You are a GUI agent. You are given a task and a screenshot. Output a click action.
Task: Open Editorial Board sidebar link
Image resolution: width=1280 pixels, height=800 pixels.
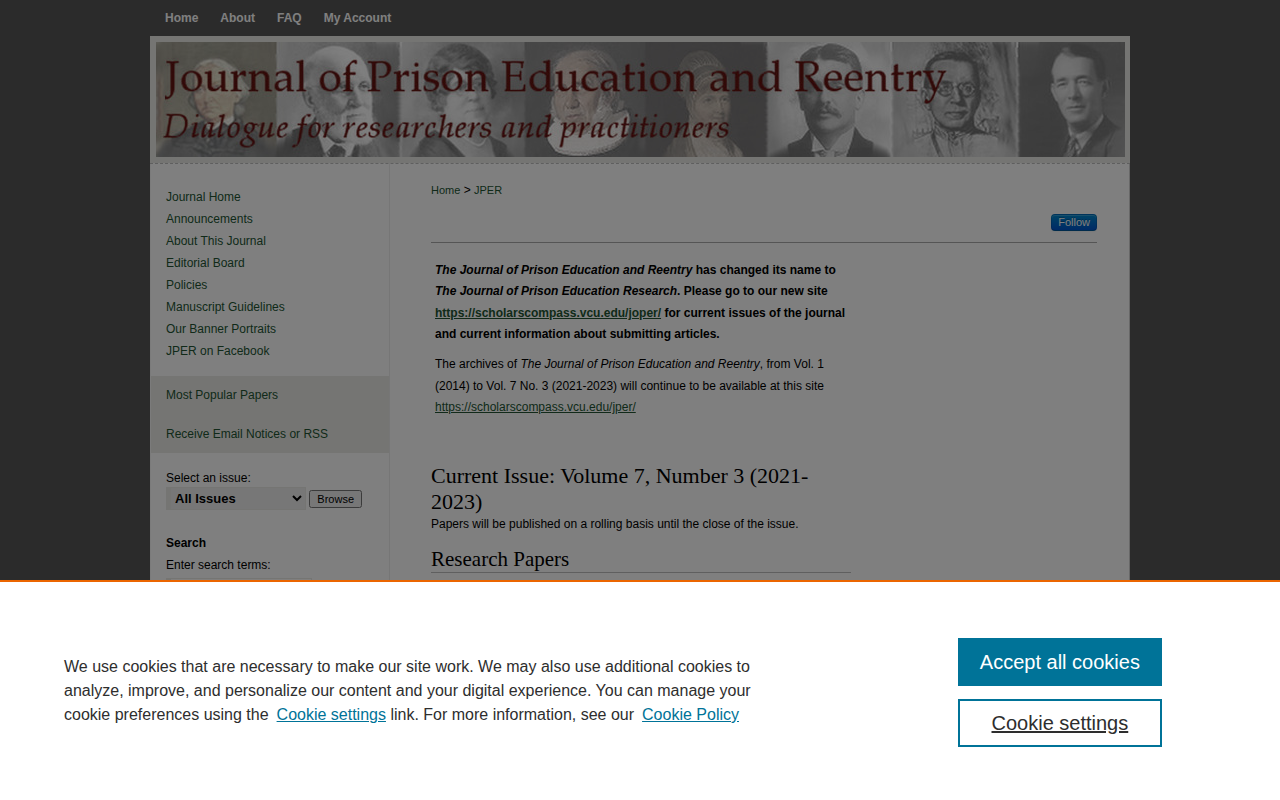pos(205,263)
